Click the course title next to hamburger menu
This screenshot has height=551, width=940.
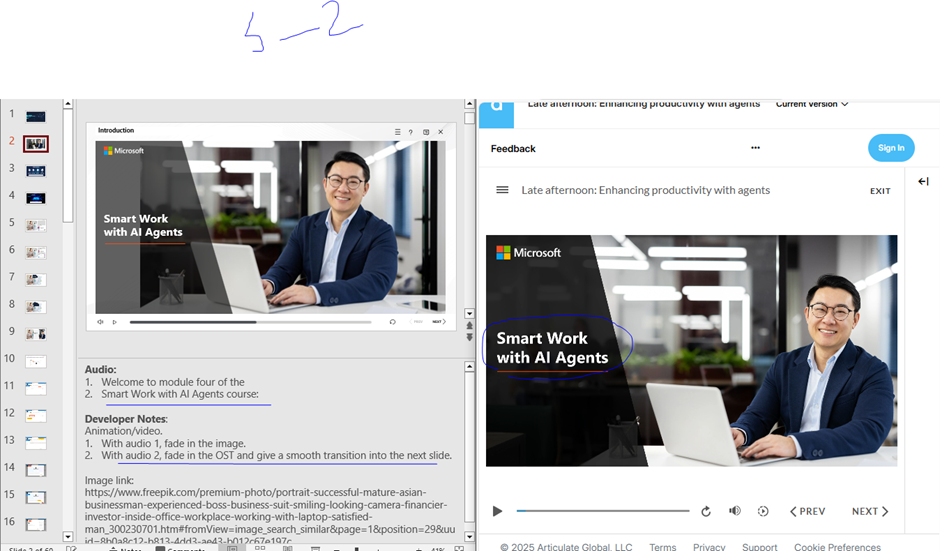click(x=646, y=190)
